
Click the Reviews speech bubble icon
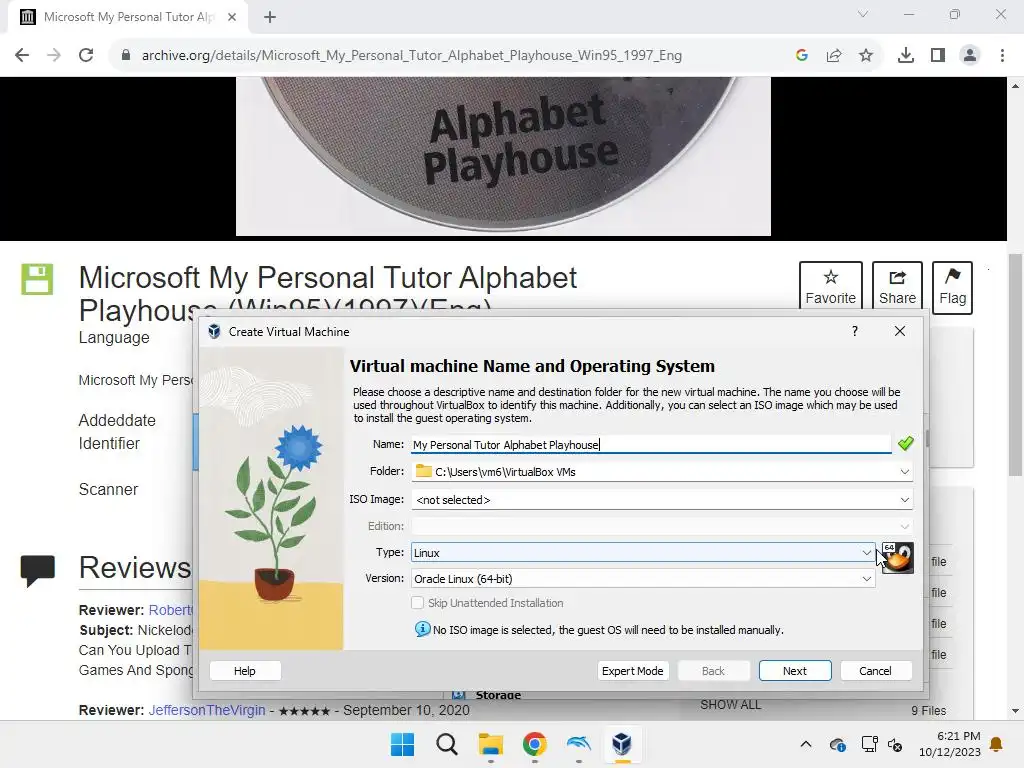(x=37, y=571)
